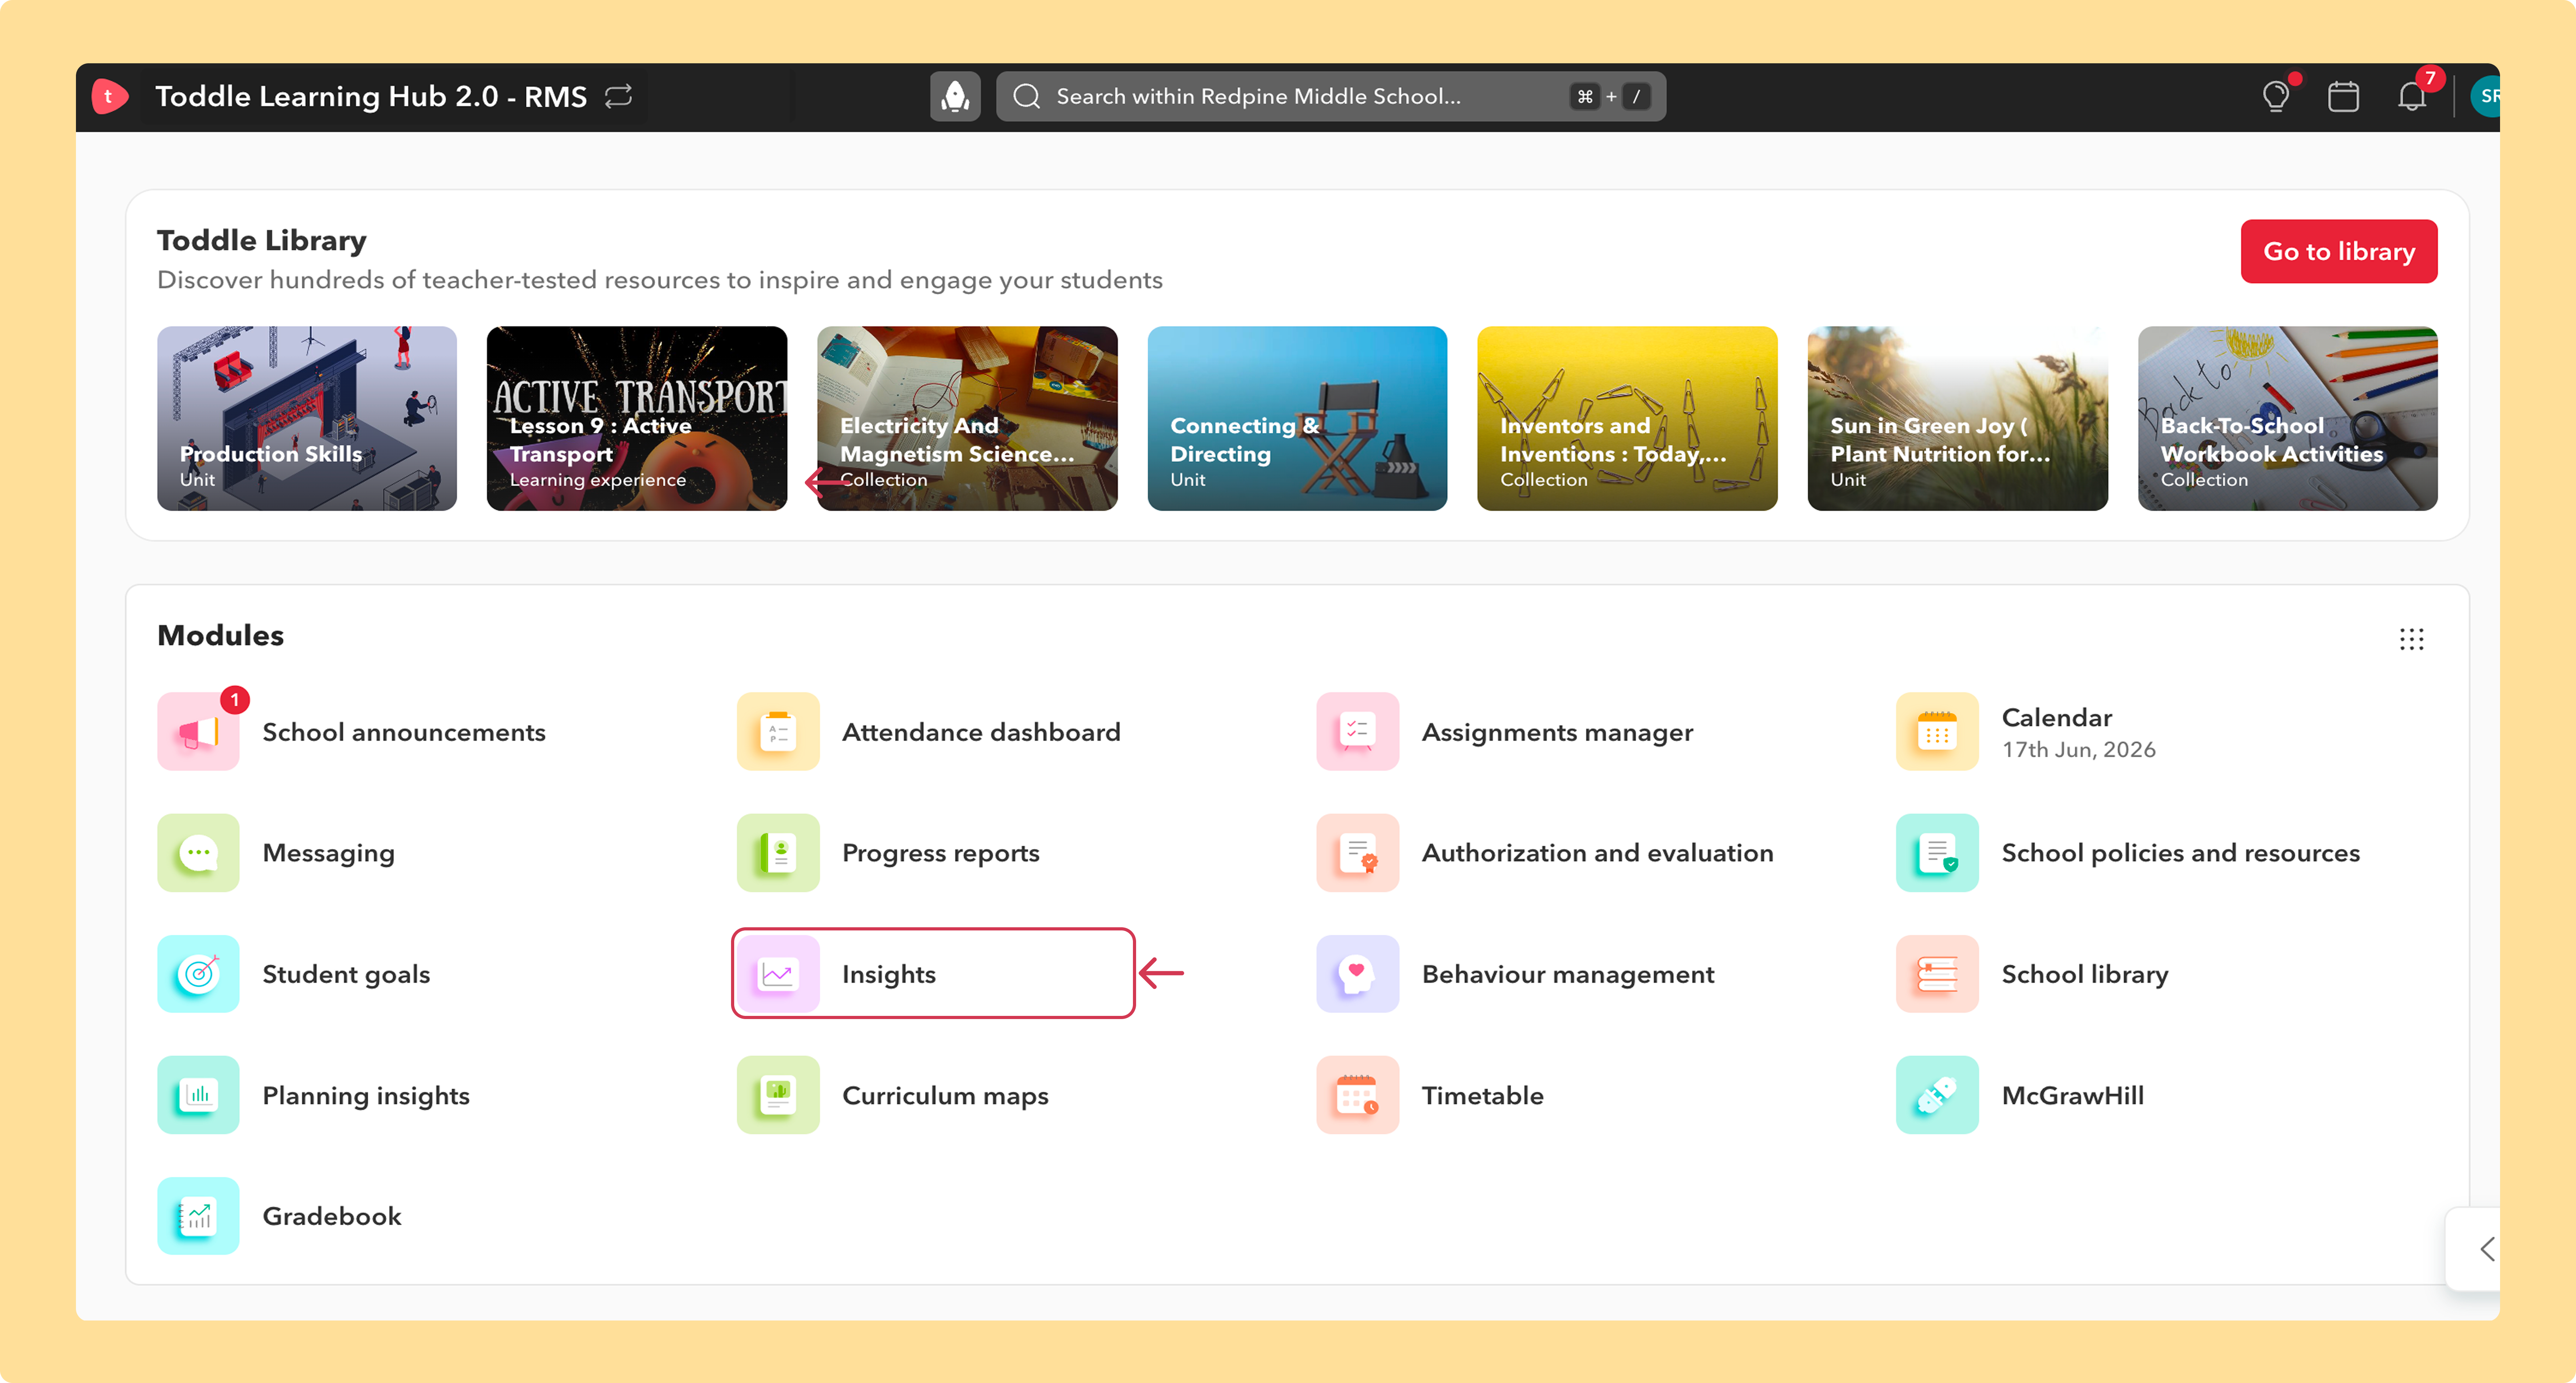2576x1383 pixels.
Task: Click the lightbulb tips icon
Action: [x=2276, y=97]
